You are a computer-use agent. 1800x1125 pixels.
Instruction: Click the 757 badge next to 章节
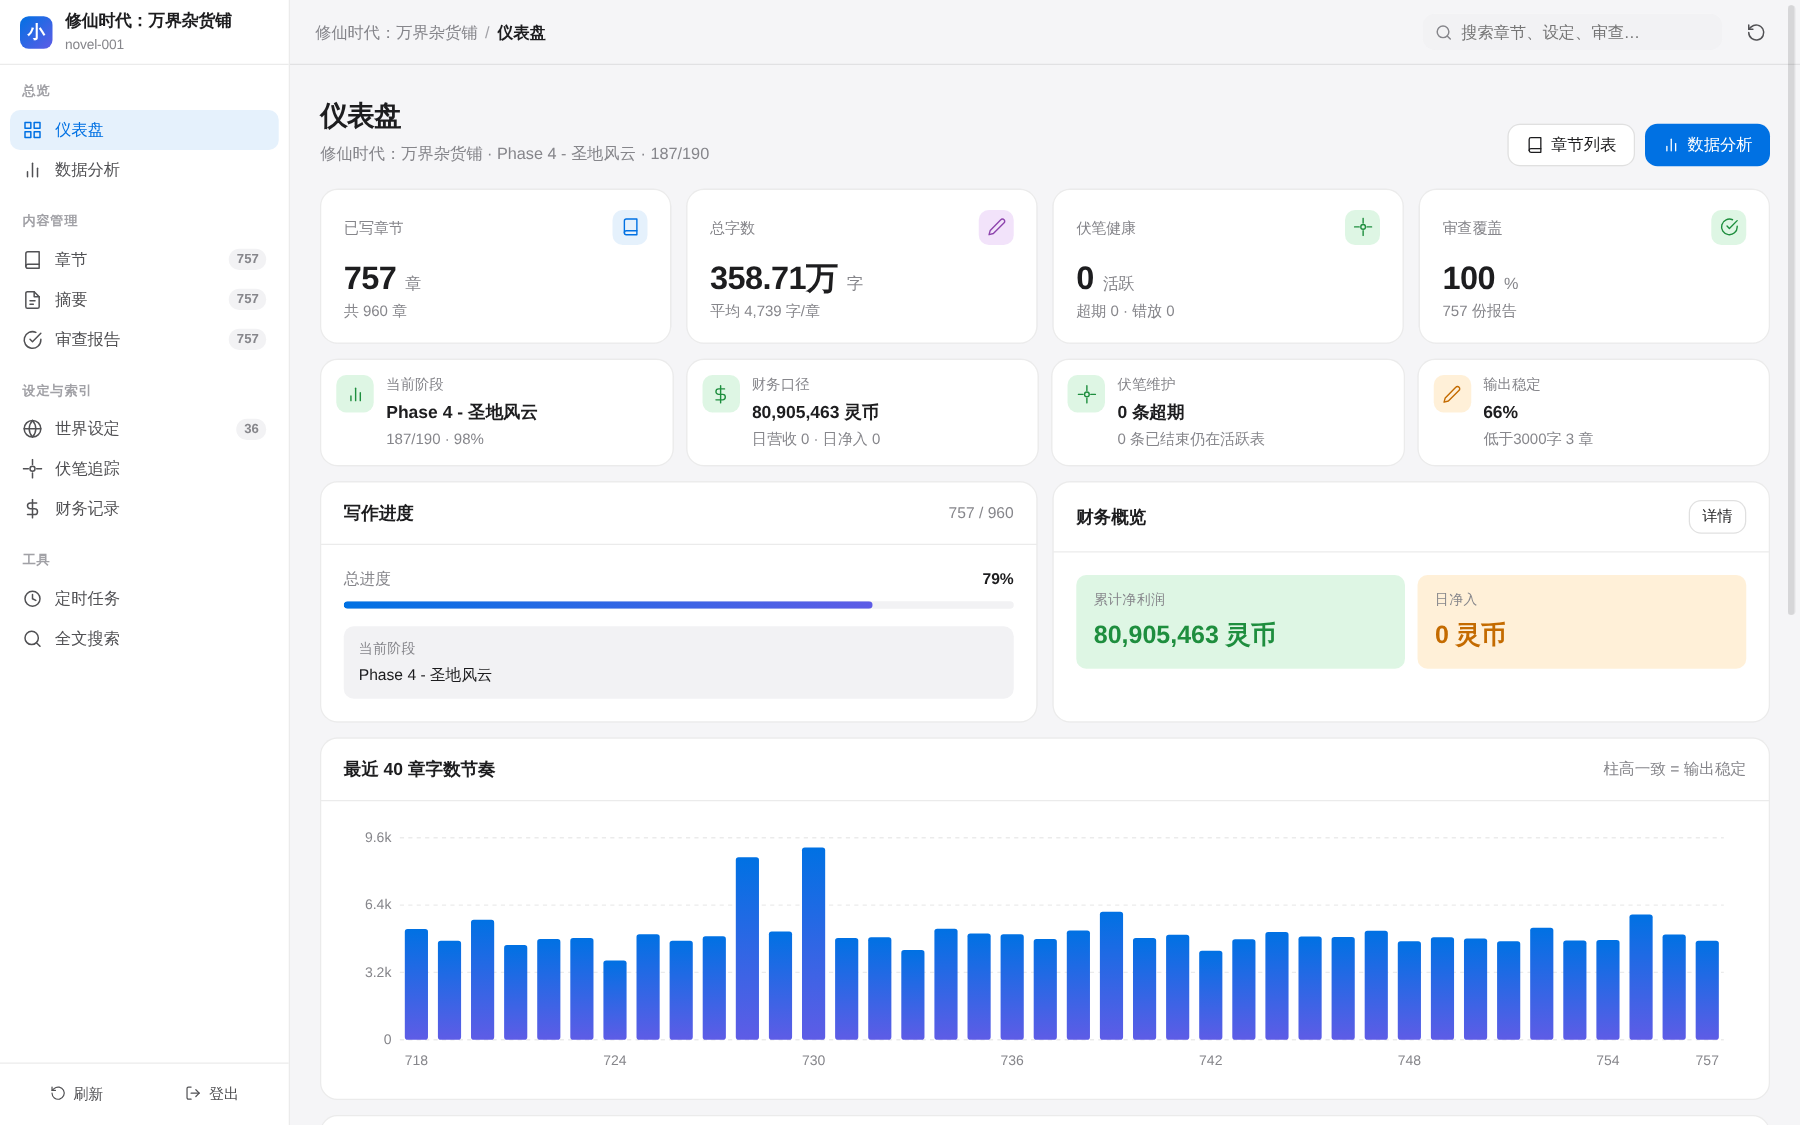point(247,259)
